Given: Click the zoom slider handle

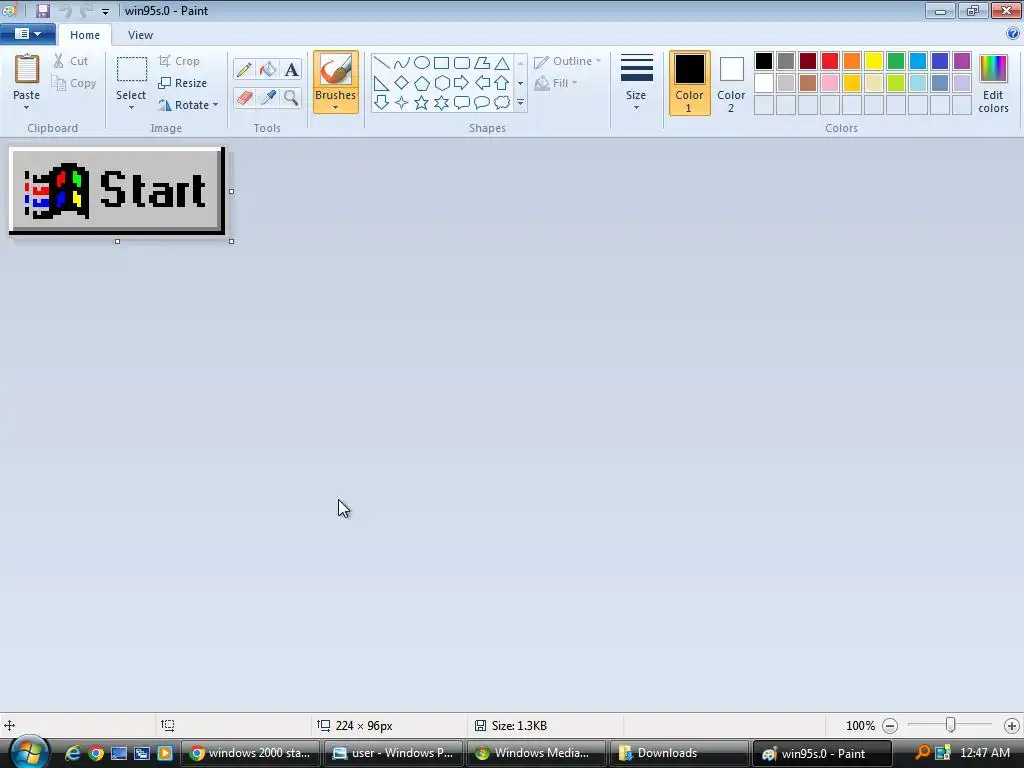Looking at the screenshot, I should [x=951, y=725].
